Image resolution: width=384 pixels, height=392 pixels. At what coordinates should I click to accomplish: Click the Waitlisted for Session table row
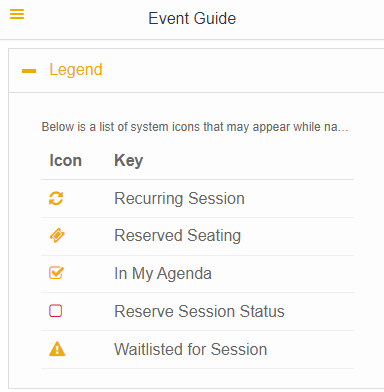[x=197, y=350]
